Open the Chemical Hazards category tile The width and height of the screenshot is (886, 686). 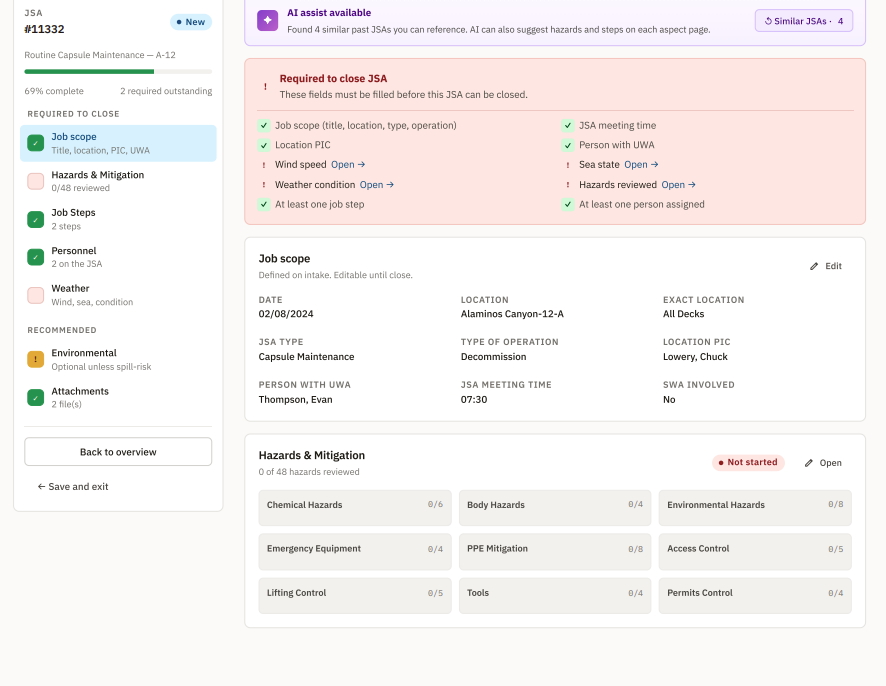(x=355, y=507)
